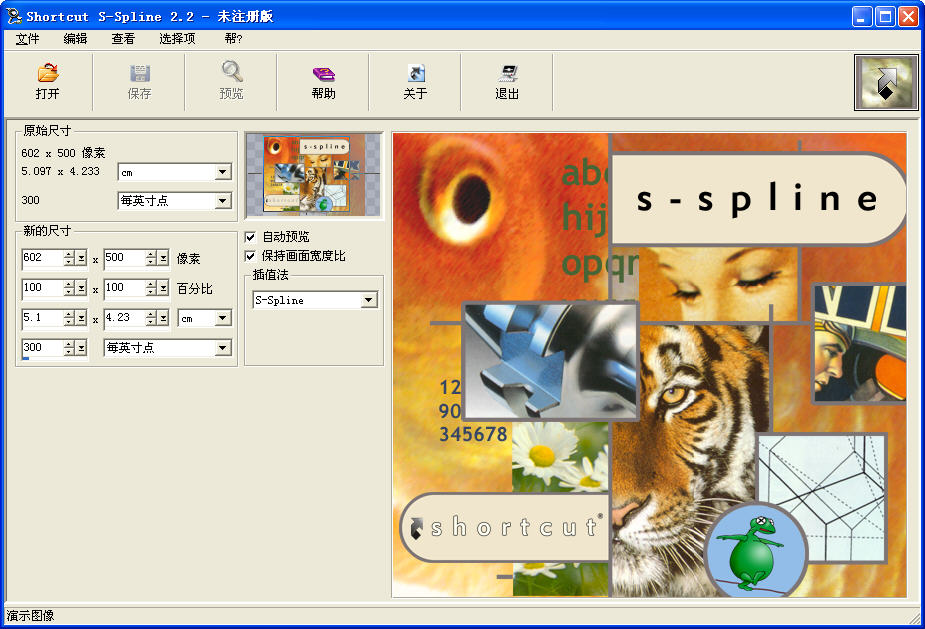Click the height field showing 4.23

click(124, 318)
